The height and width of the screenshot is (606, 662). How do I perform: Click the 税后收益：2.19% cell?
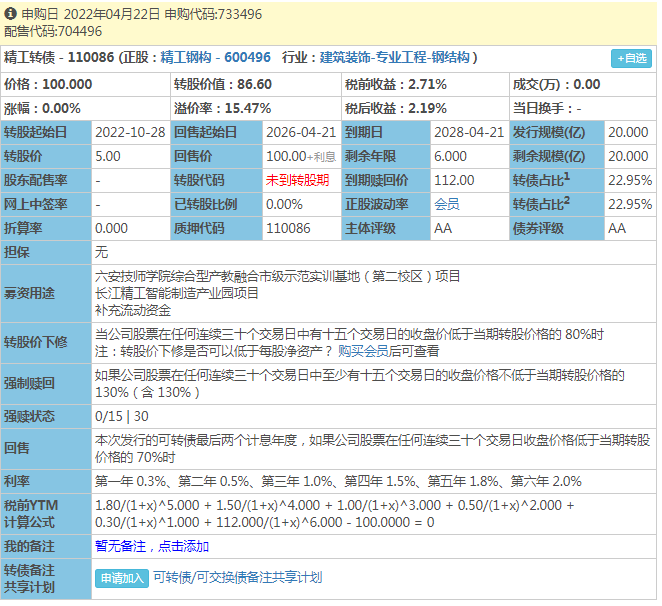point(425,109)
